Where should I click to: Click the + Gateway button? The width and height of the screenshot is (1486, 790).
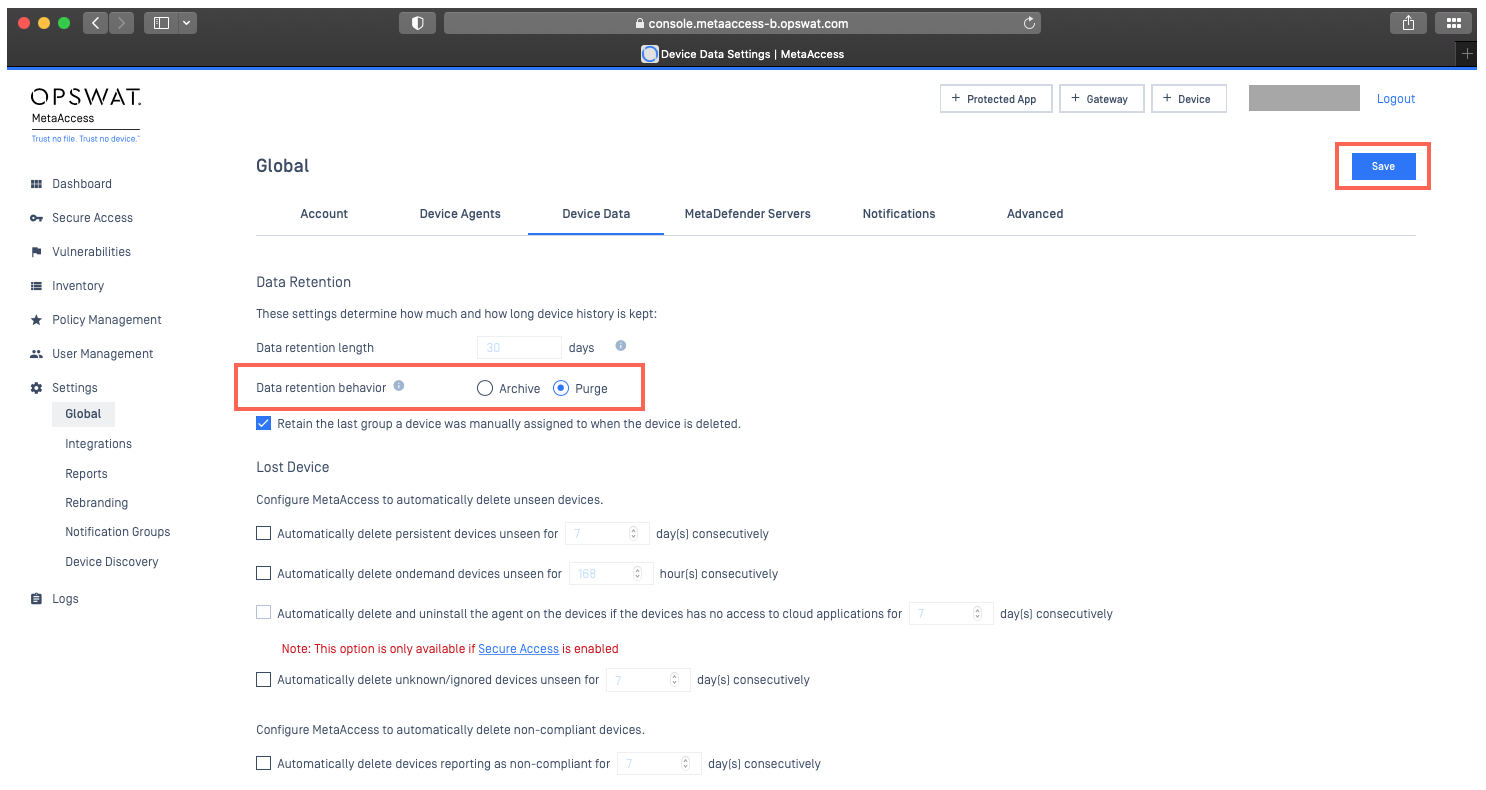pyautogui.click(x=1100, y=99)
